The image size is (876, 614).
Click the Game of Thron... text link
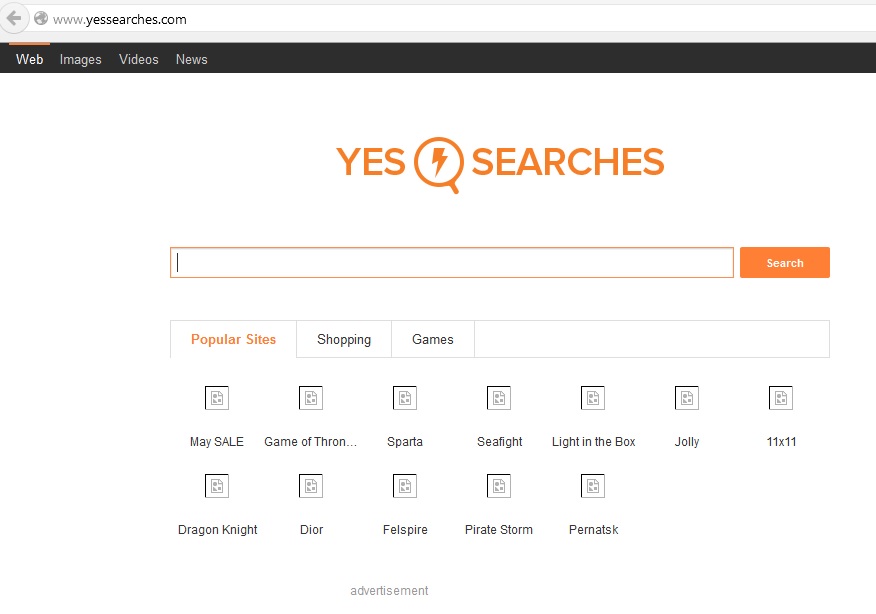(311, 442)
